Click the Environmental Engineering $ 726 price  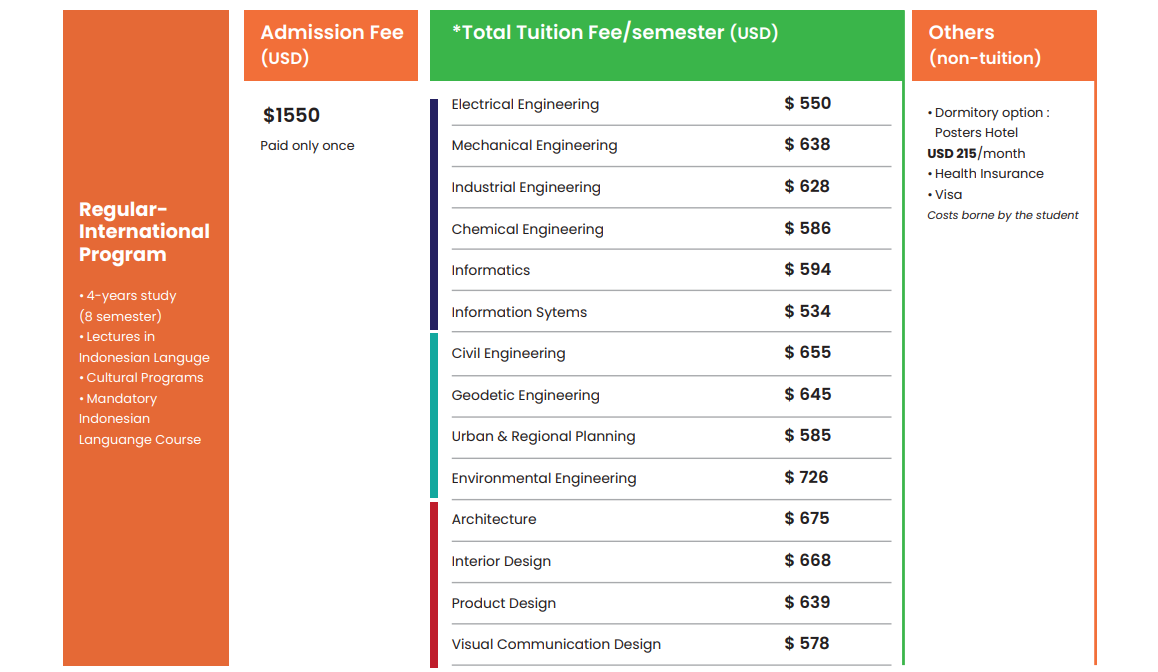point(806,478)
